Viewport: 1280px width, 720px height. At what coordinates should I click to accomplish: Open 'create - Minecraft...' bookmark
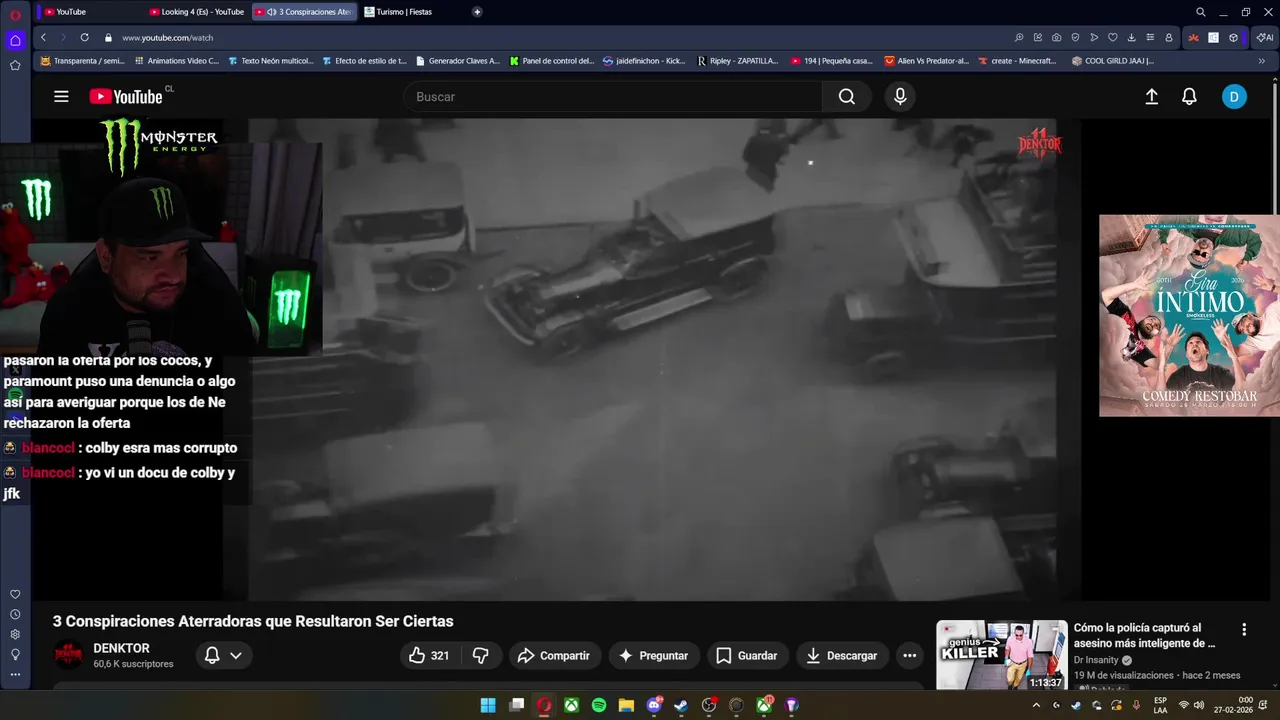(x=1016, y=61)
